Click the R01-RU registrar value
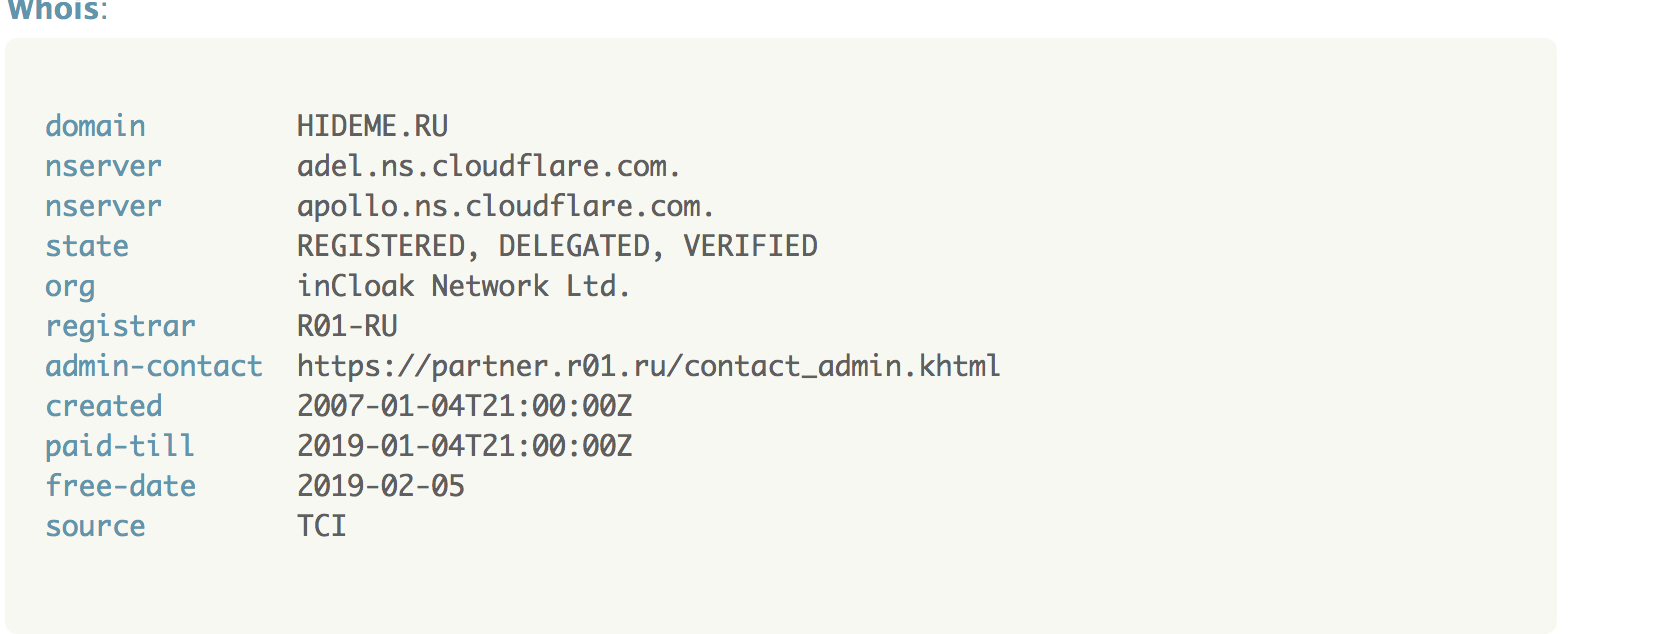 click(x=347, y=326)
